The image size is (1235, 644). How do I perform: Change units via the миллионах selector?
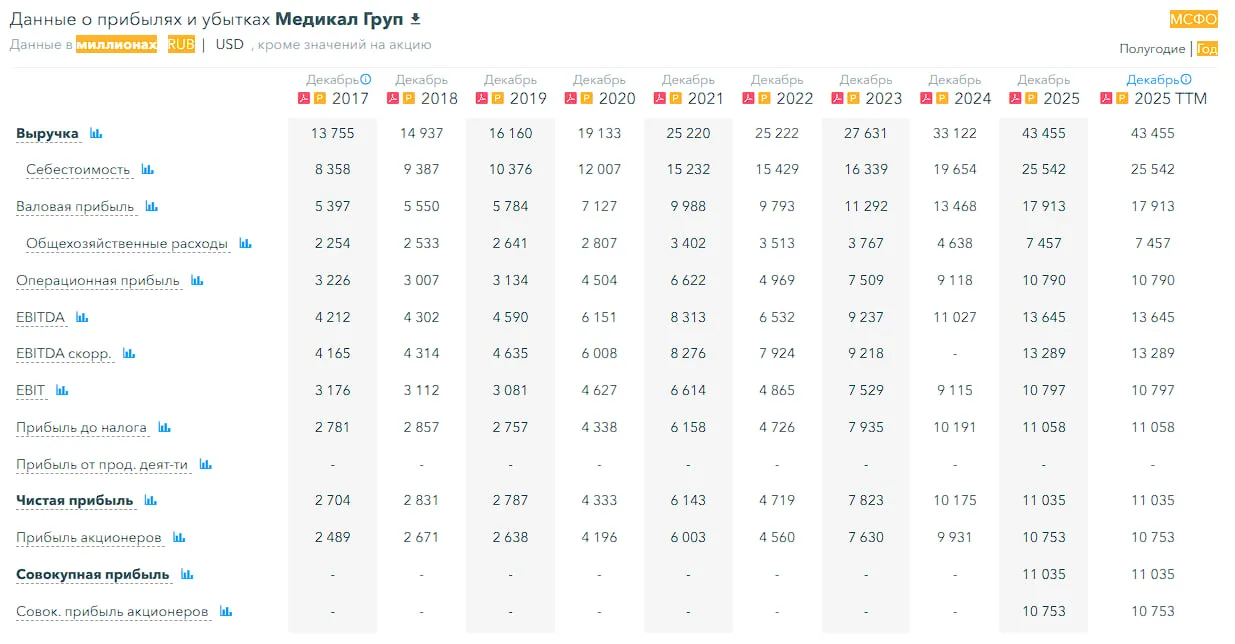click(x=117, y=45)
